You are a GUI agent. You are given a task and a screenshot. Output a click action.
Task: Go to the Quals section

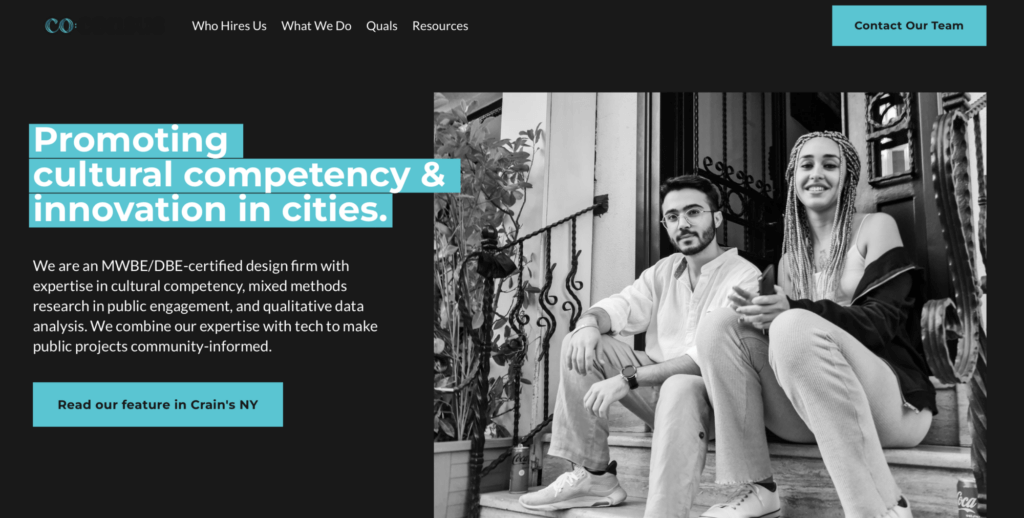point(381,26)
